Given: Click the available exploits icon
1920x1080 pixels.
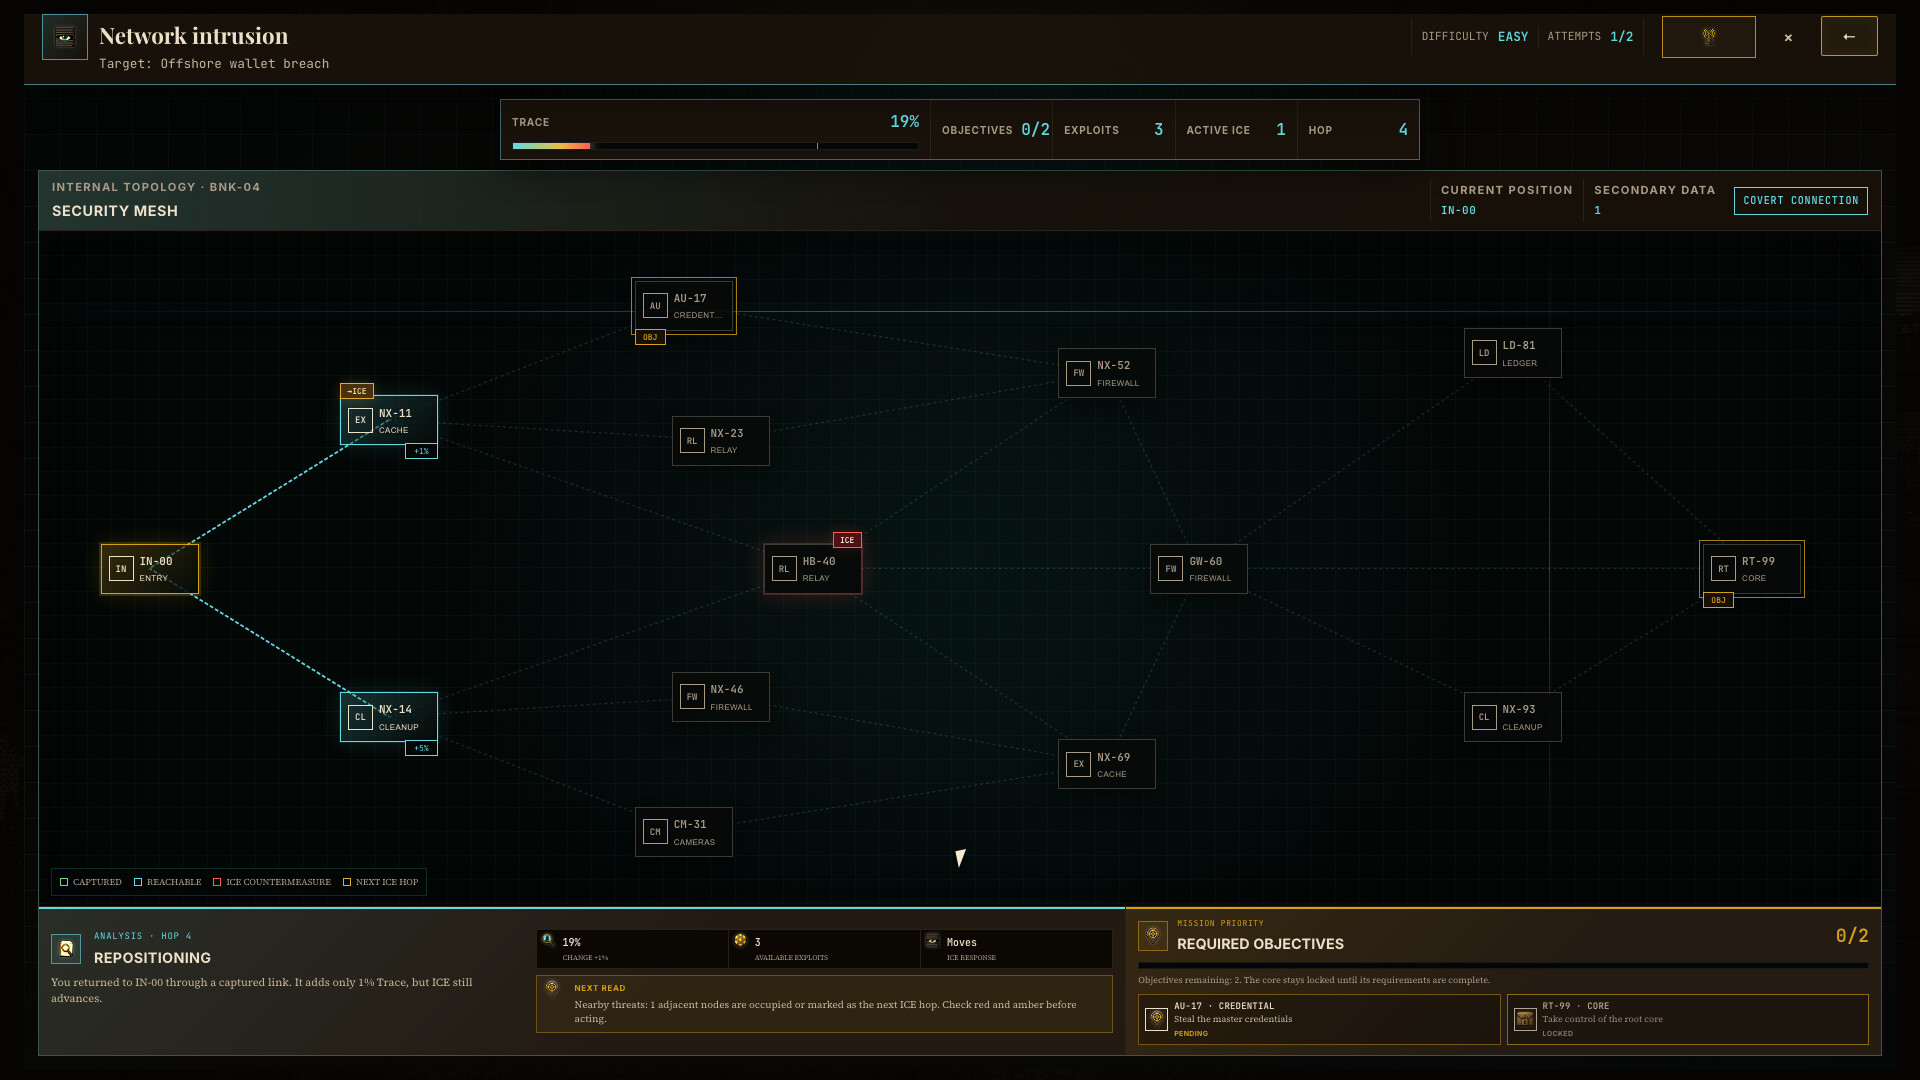Looking at the screenshot, I should [740, 940].
